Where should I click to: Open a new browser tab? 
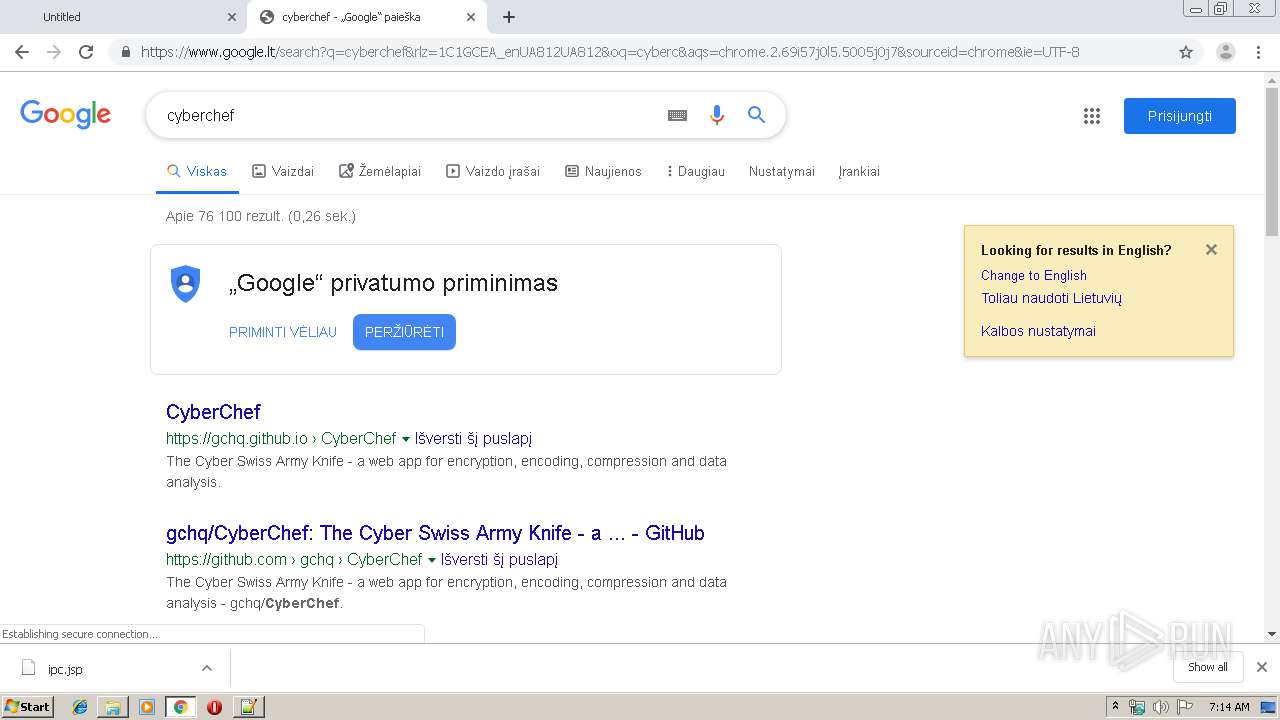point(508,17)
